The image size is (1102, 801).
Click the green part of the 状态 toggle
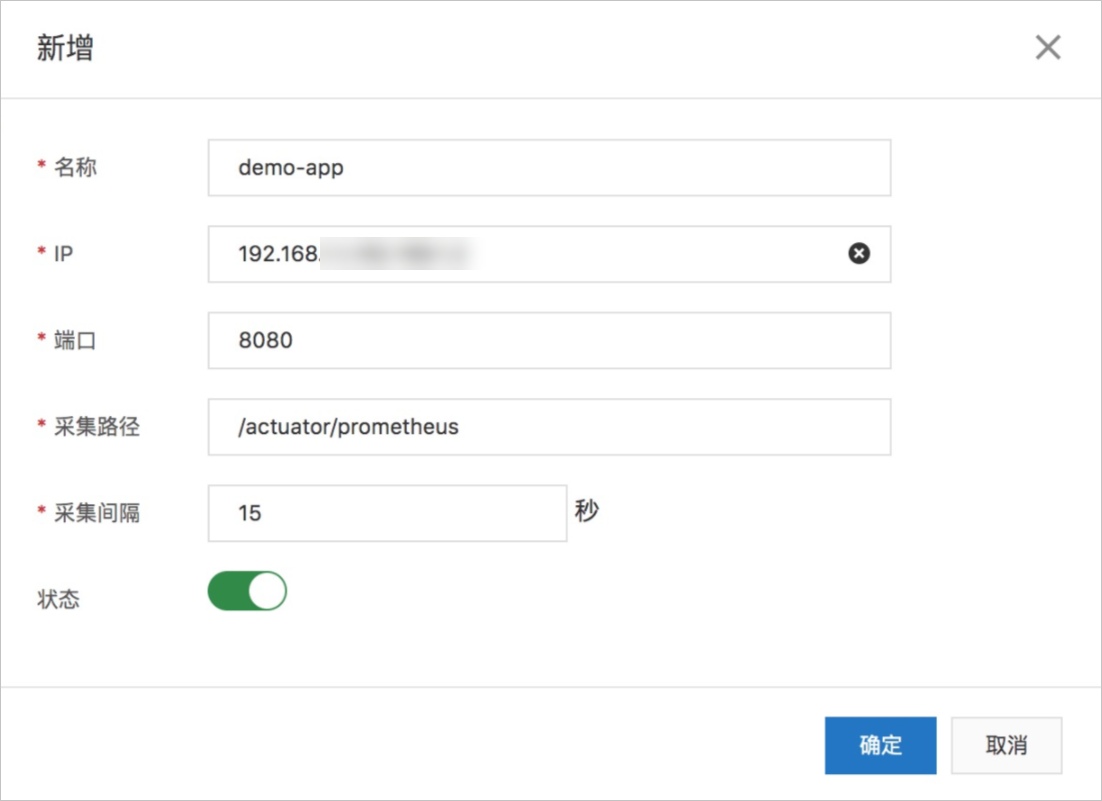(228, 591)
